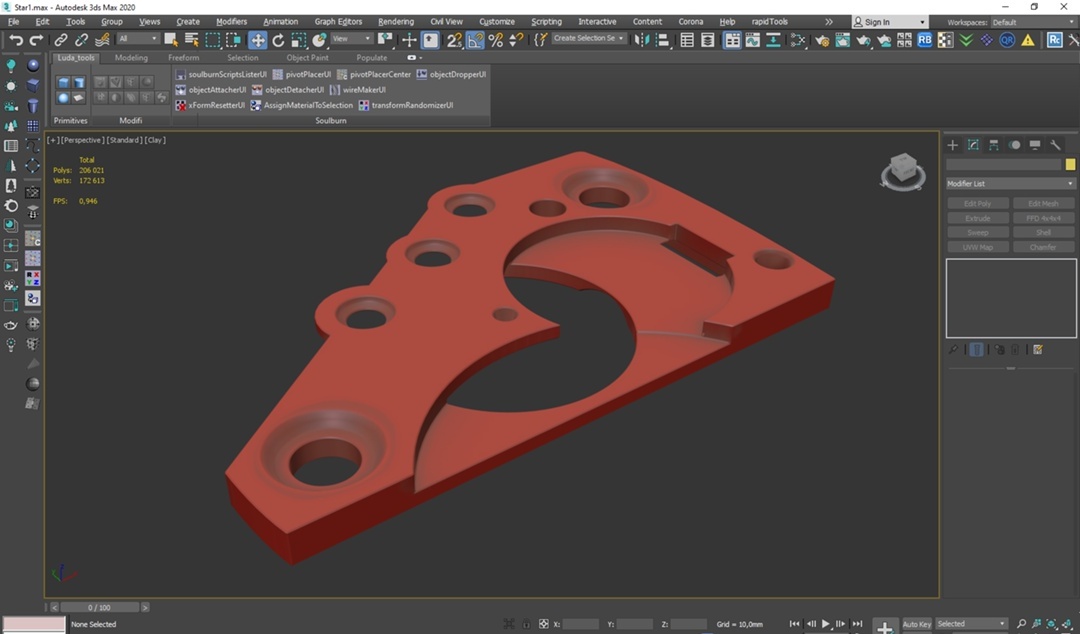
Task: Click the time slider 0 / 100 thumb
Action: point(99,608)
